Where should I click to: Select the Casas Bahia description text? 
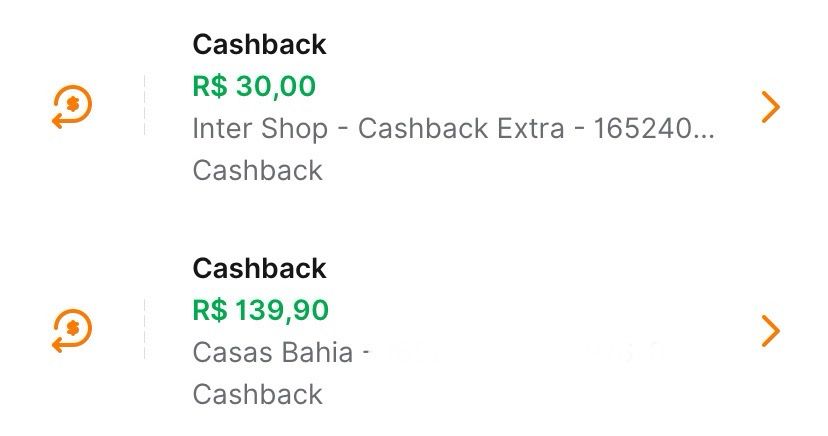272,353
